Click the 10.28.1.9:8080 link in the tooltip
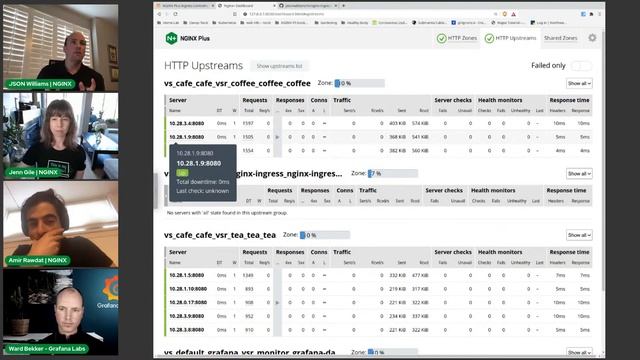This screenshot has height=360, width=640. click(x=199, y=163)
